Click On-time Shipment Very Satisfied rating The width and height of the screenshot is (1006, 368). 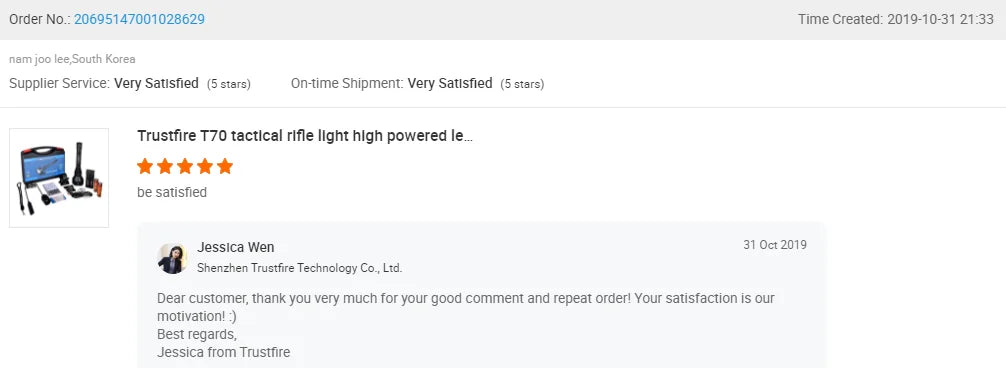450,83
